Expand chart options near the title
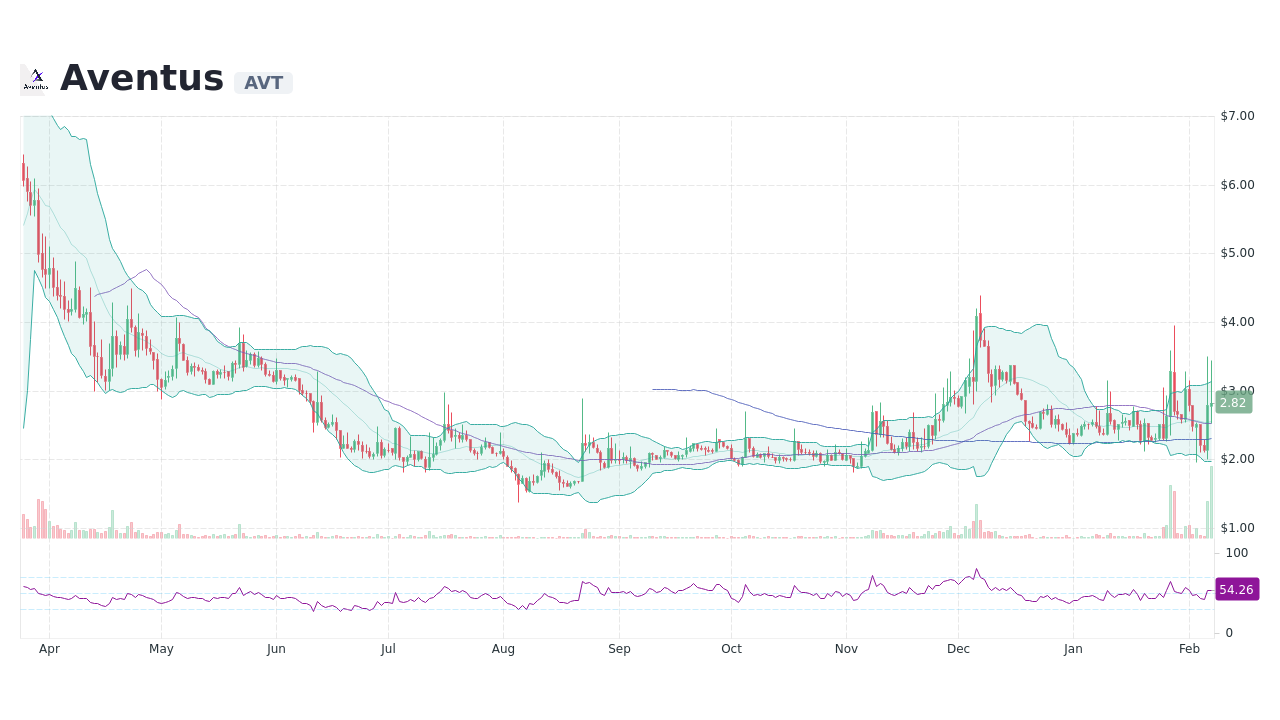Viewport: 1280px width, 720px height. pyautogui.click(x=262, y=82)
